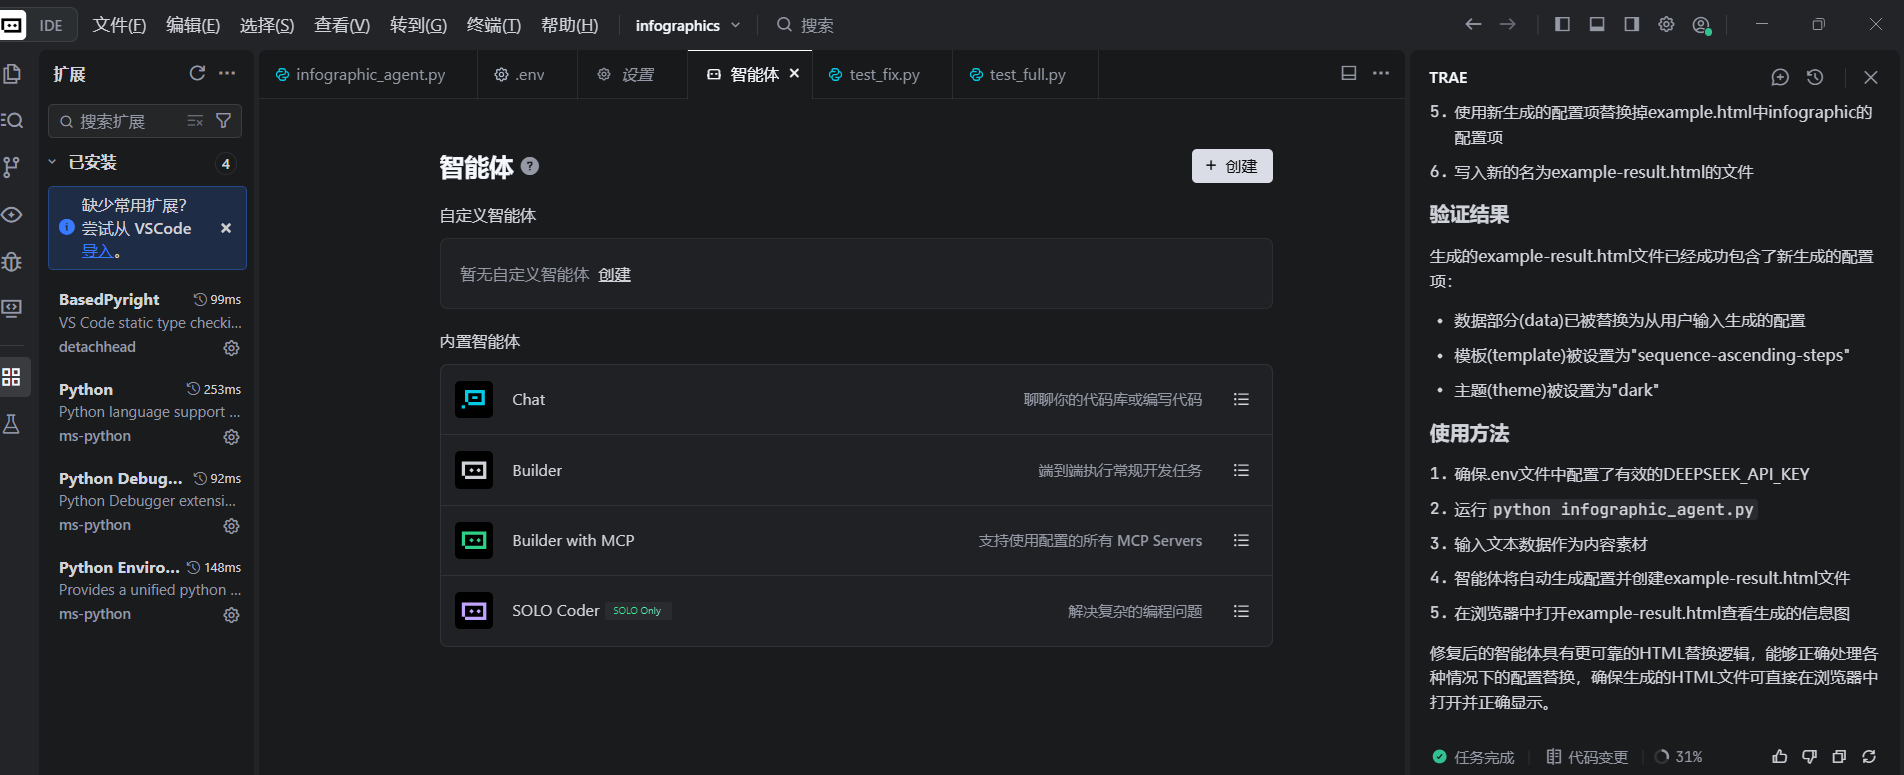
Task: Open SOLO Coder details list icon
Action: [x=1241, y=611]
